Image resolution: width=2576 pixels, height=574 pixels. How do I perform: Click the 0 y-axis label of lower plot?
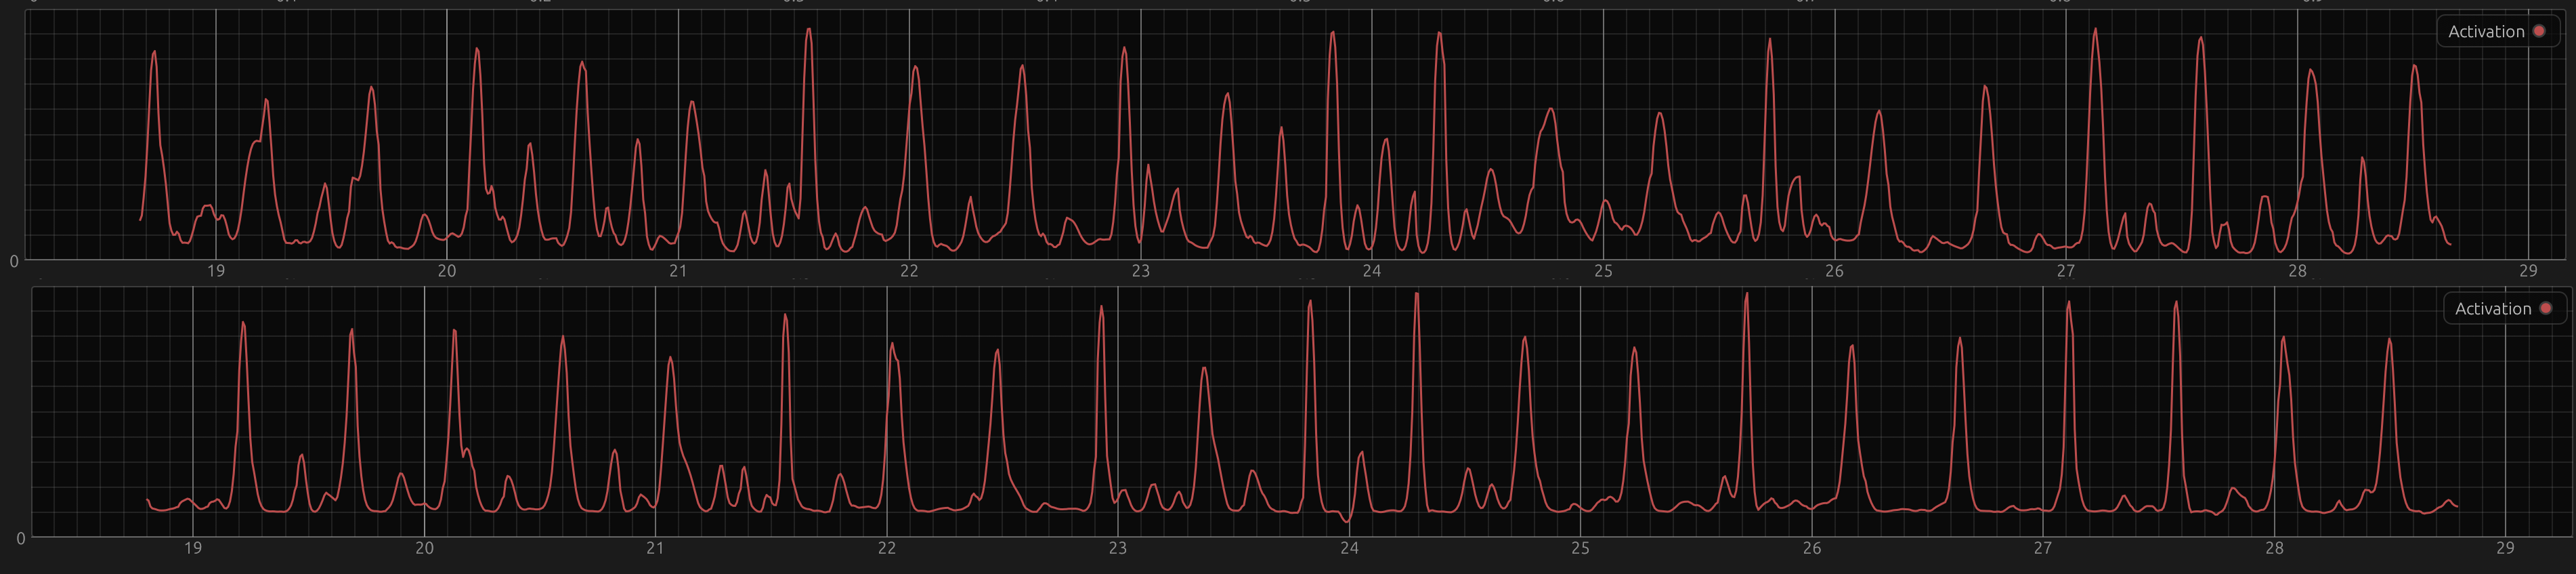coord(21,539)
